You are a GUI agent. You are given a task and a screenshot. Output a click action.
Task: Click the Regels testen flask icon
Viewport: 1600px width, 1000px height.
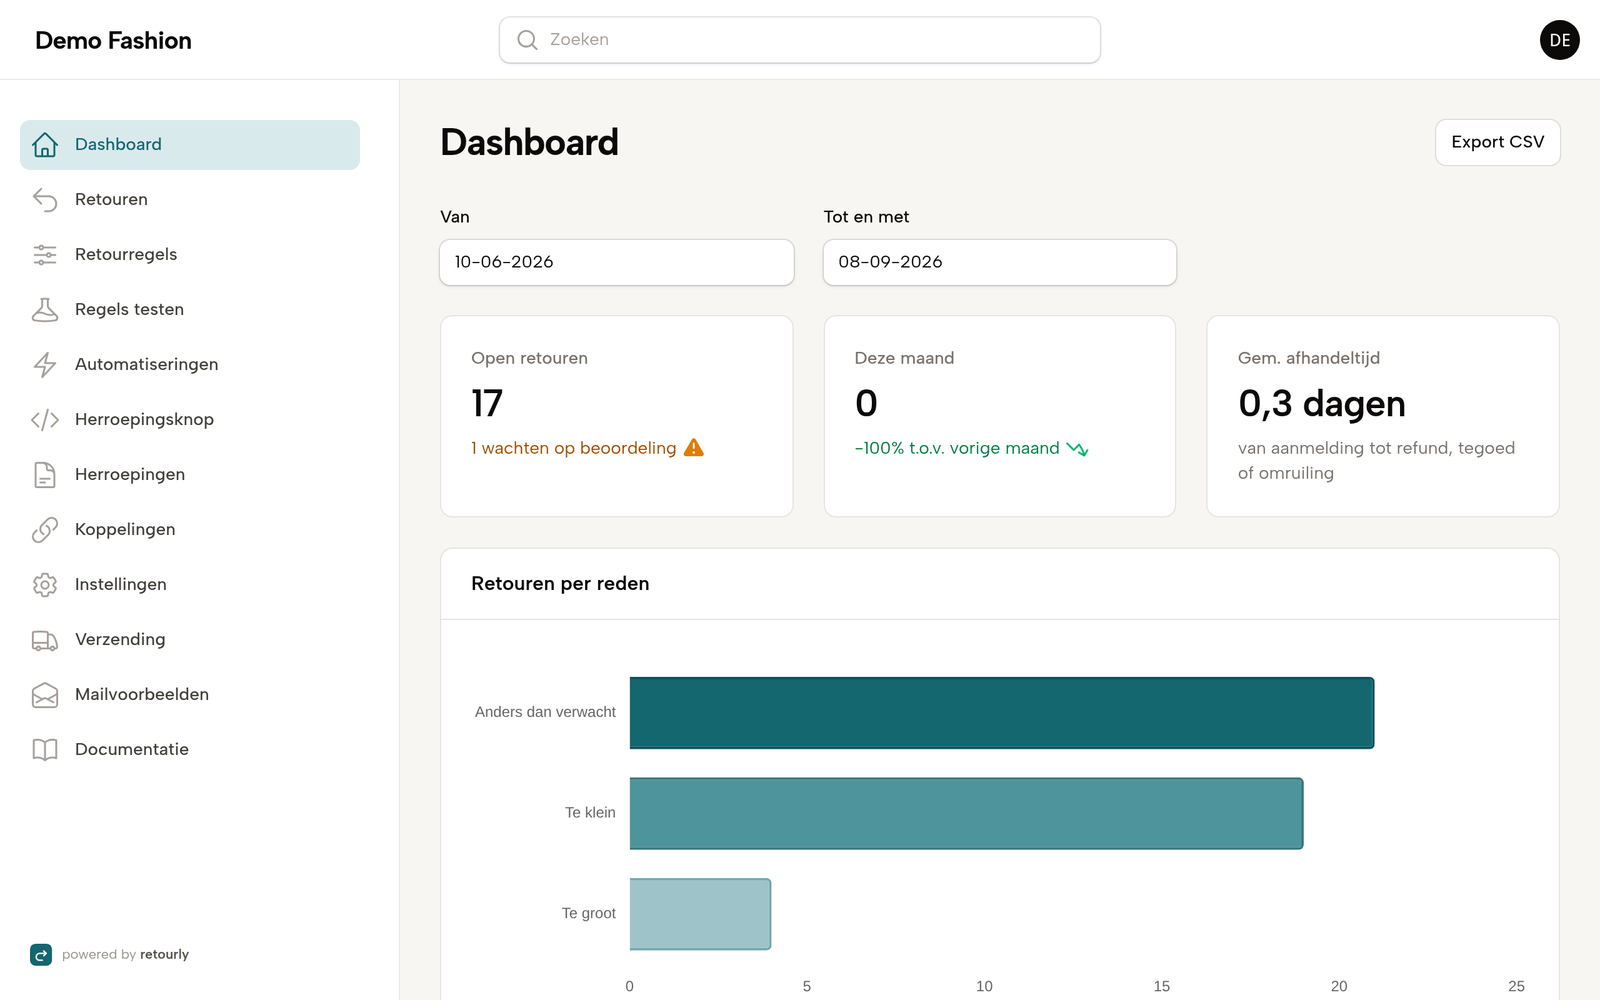45,310
